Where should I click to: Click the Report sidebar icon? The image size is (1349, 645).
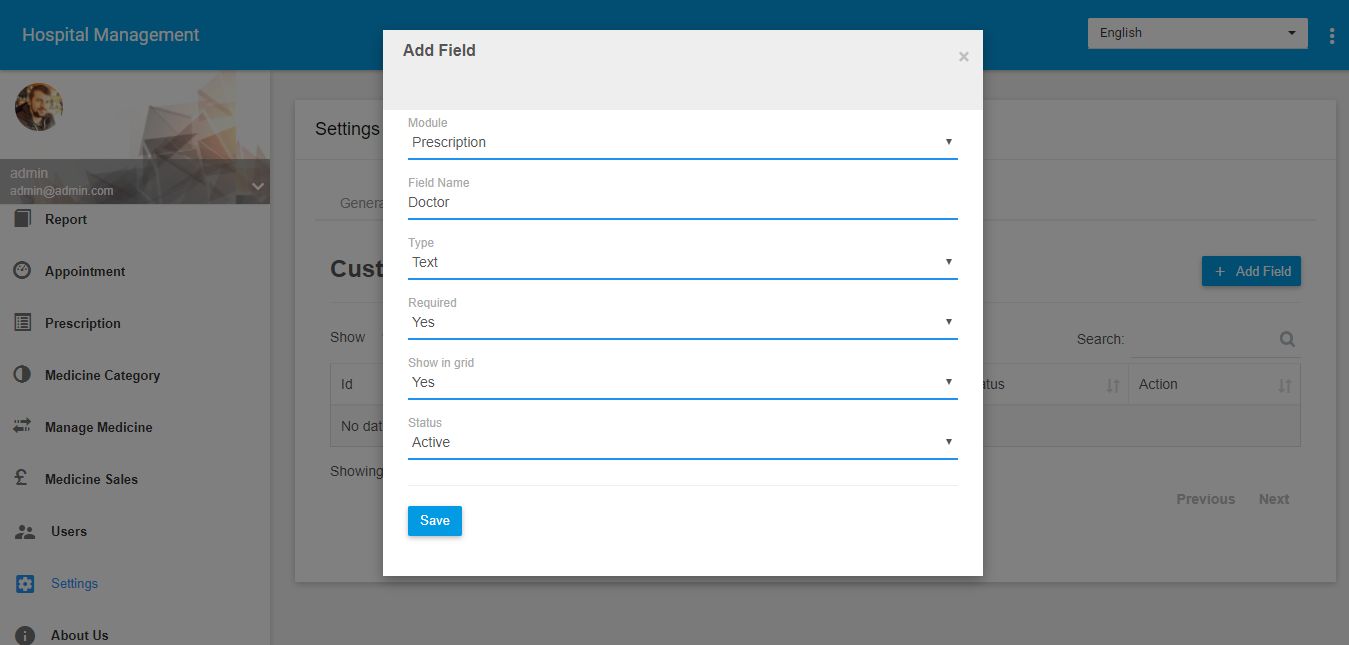(23, 219)
